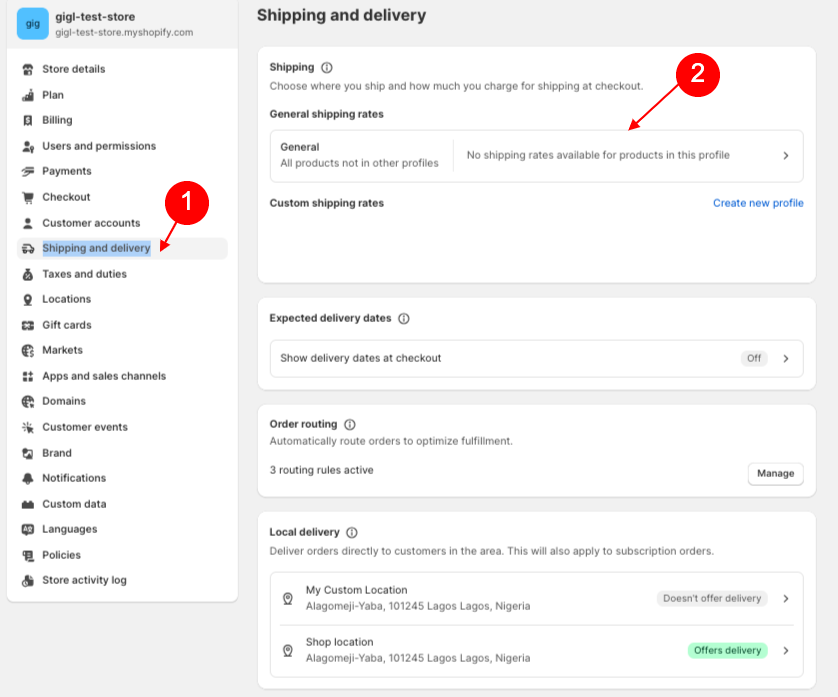
Task: Expand Shop location delivery settings arrow
Action: point(786,650)
